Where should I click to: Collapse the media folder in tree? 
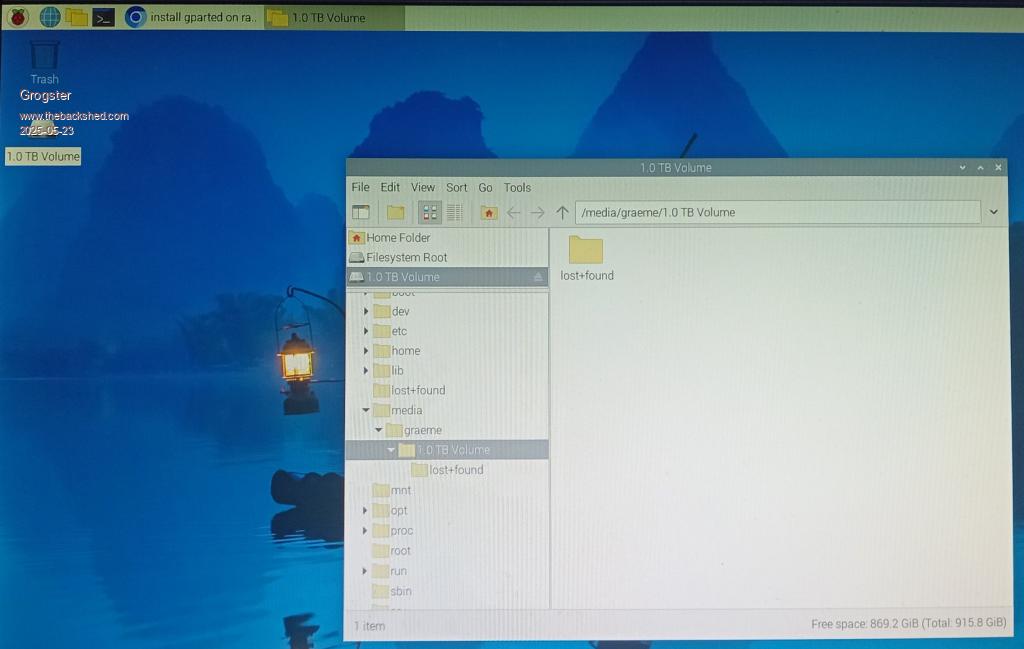pos(366,410)
